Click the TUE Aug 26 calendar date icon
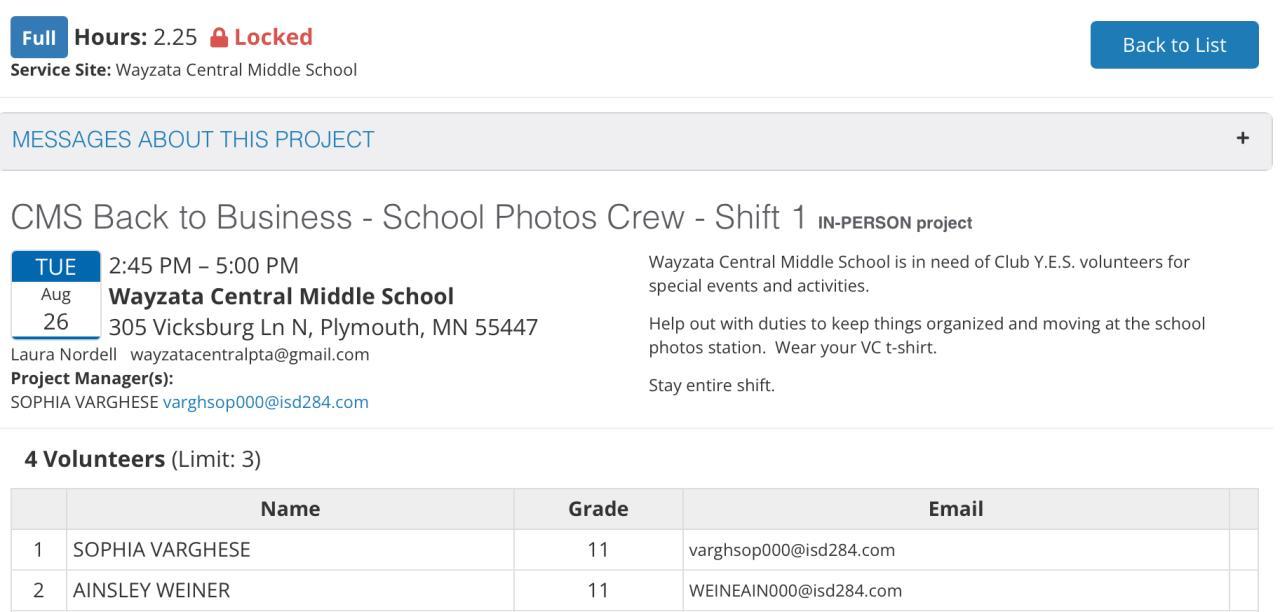Image resolution: width=1280 pixels, height=612 pixels. [56, 295]
